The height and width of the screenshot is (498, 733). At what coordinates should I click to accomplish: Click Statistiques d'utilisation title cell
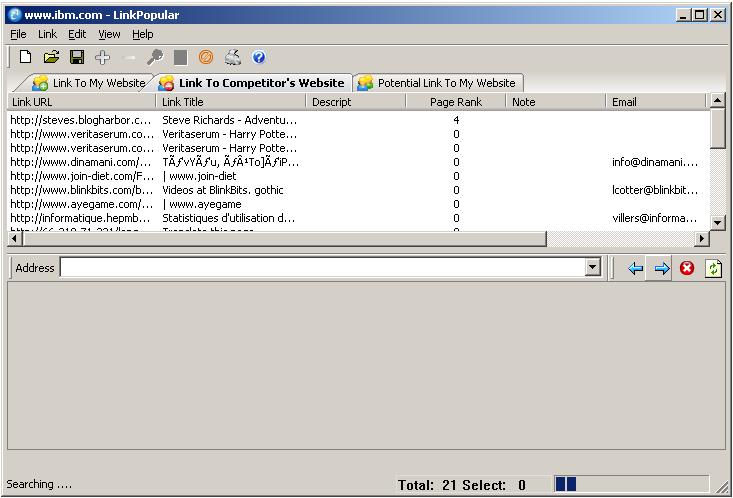click(229, 218)
